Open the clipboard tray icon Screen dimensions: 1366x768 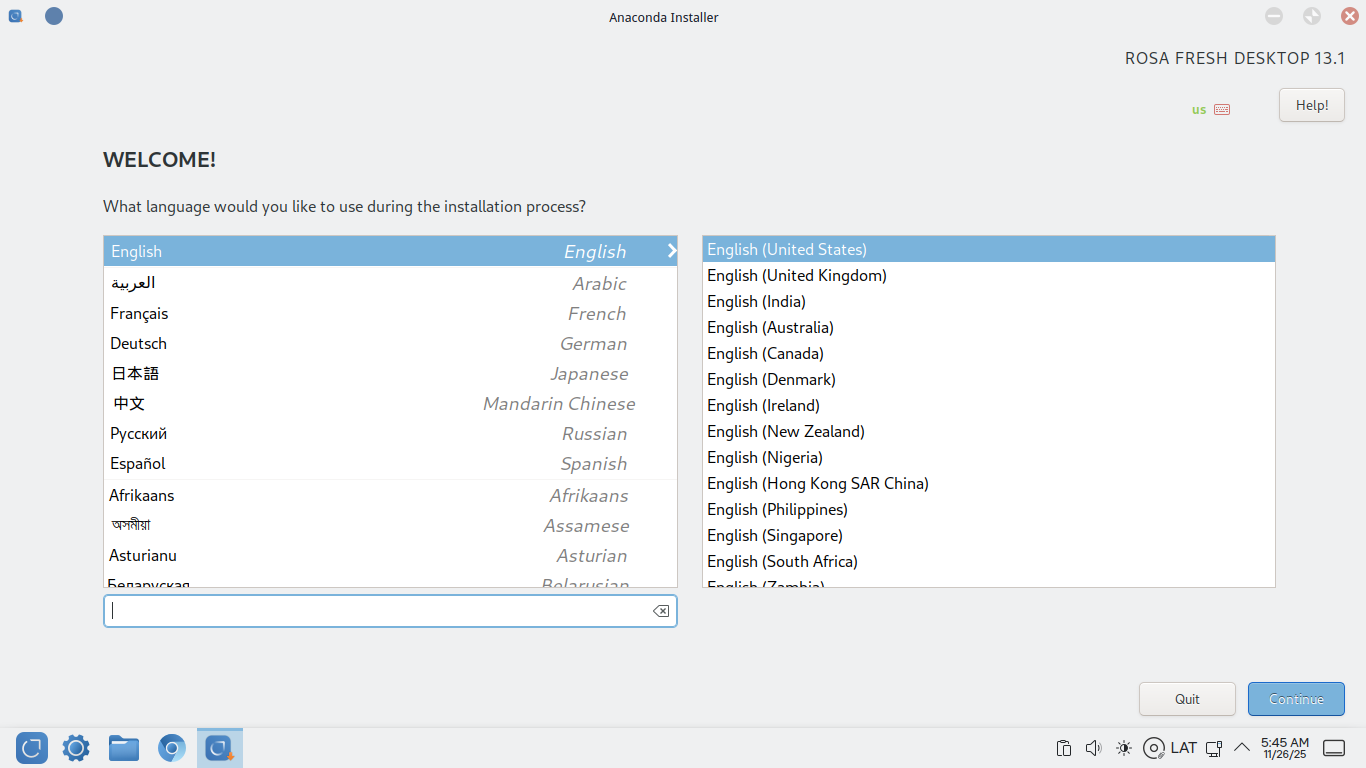(x=1064, y=748)
